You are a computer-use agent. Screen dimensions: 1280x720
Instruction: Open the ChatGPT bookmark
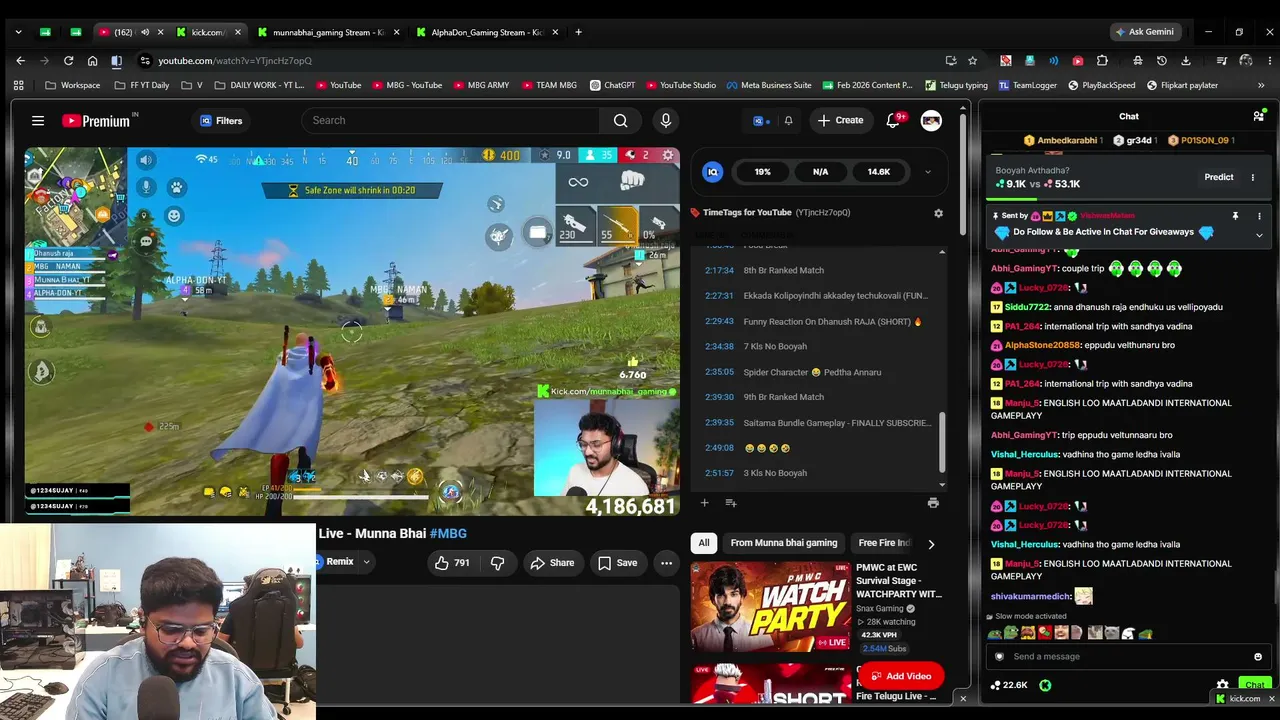click(612, 85)
